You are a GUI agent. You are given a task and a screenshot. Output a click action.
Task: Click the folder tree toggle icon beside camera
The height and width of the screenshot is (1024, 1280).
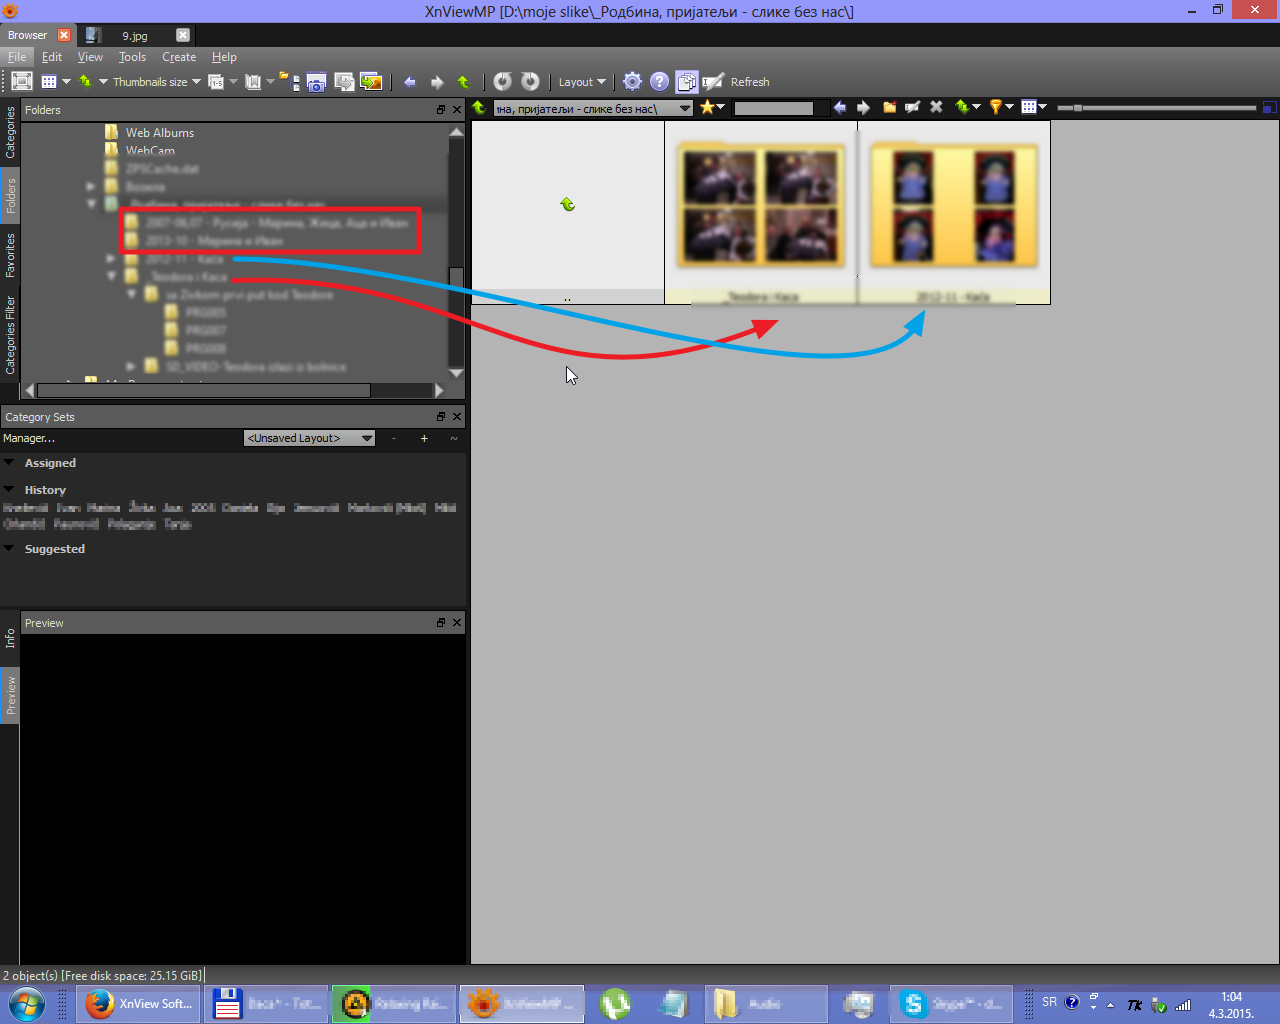click(288, 82)
